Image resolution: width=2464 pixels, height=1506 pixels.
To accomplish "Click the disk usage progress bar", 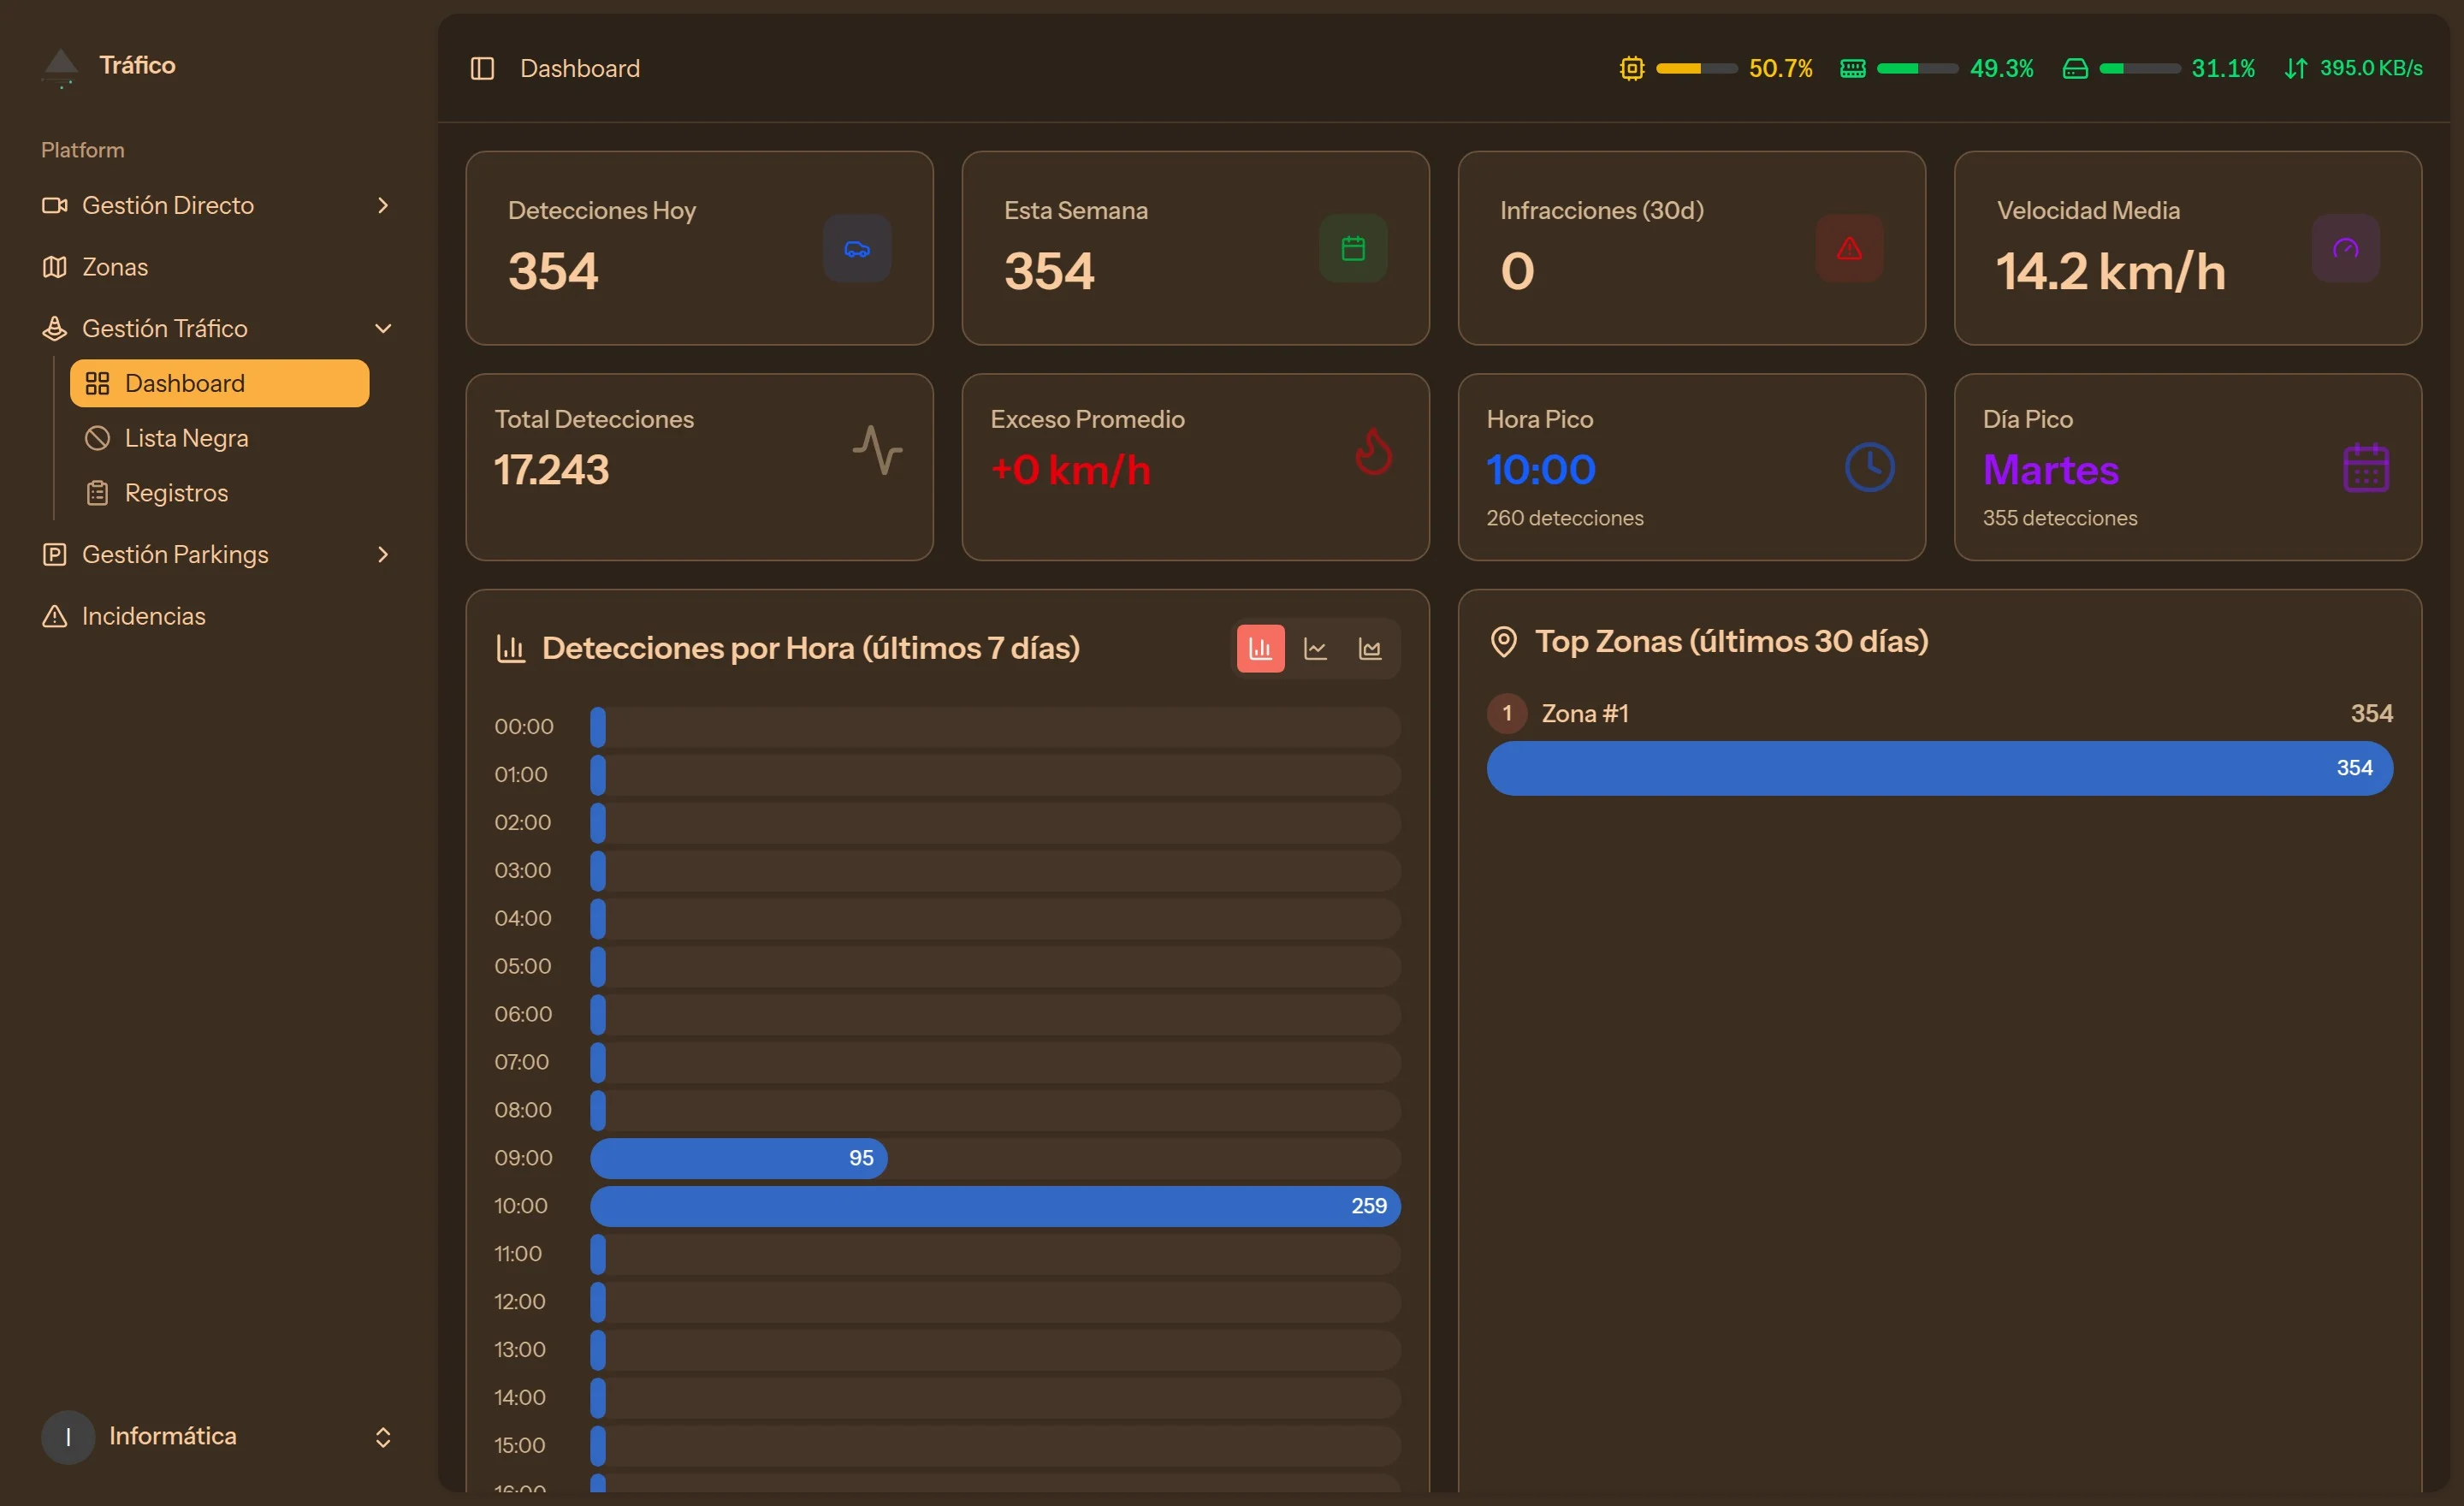I will coord(2139,68).
